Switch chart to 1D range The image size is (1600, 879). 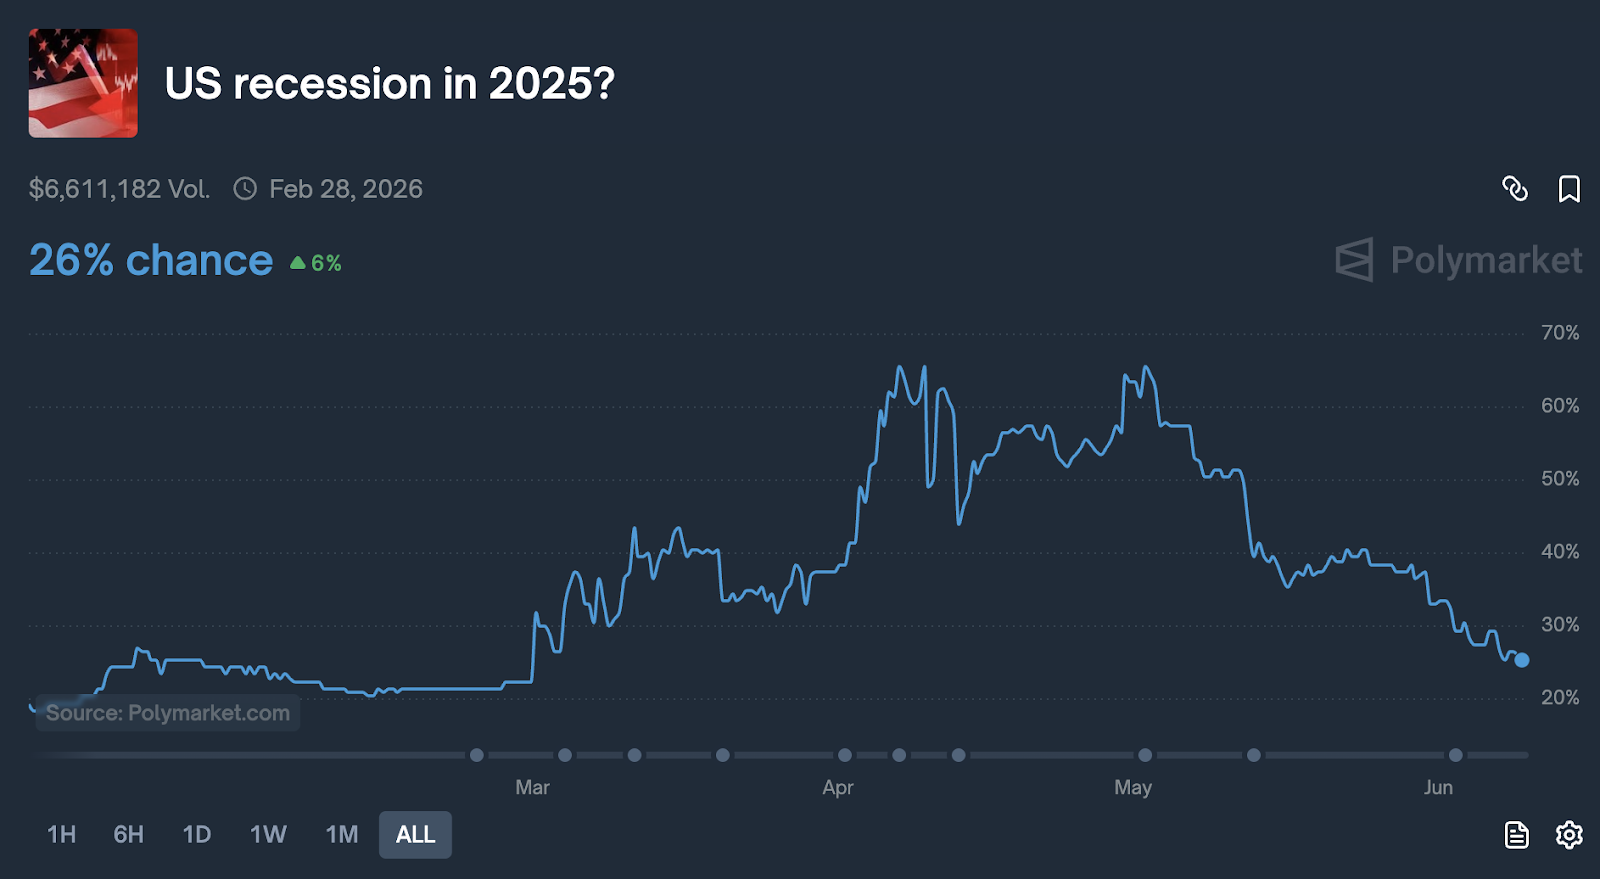click(x=197, y=834)
